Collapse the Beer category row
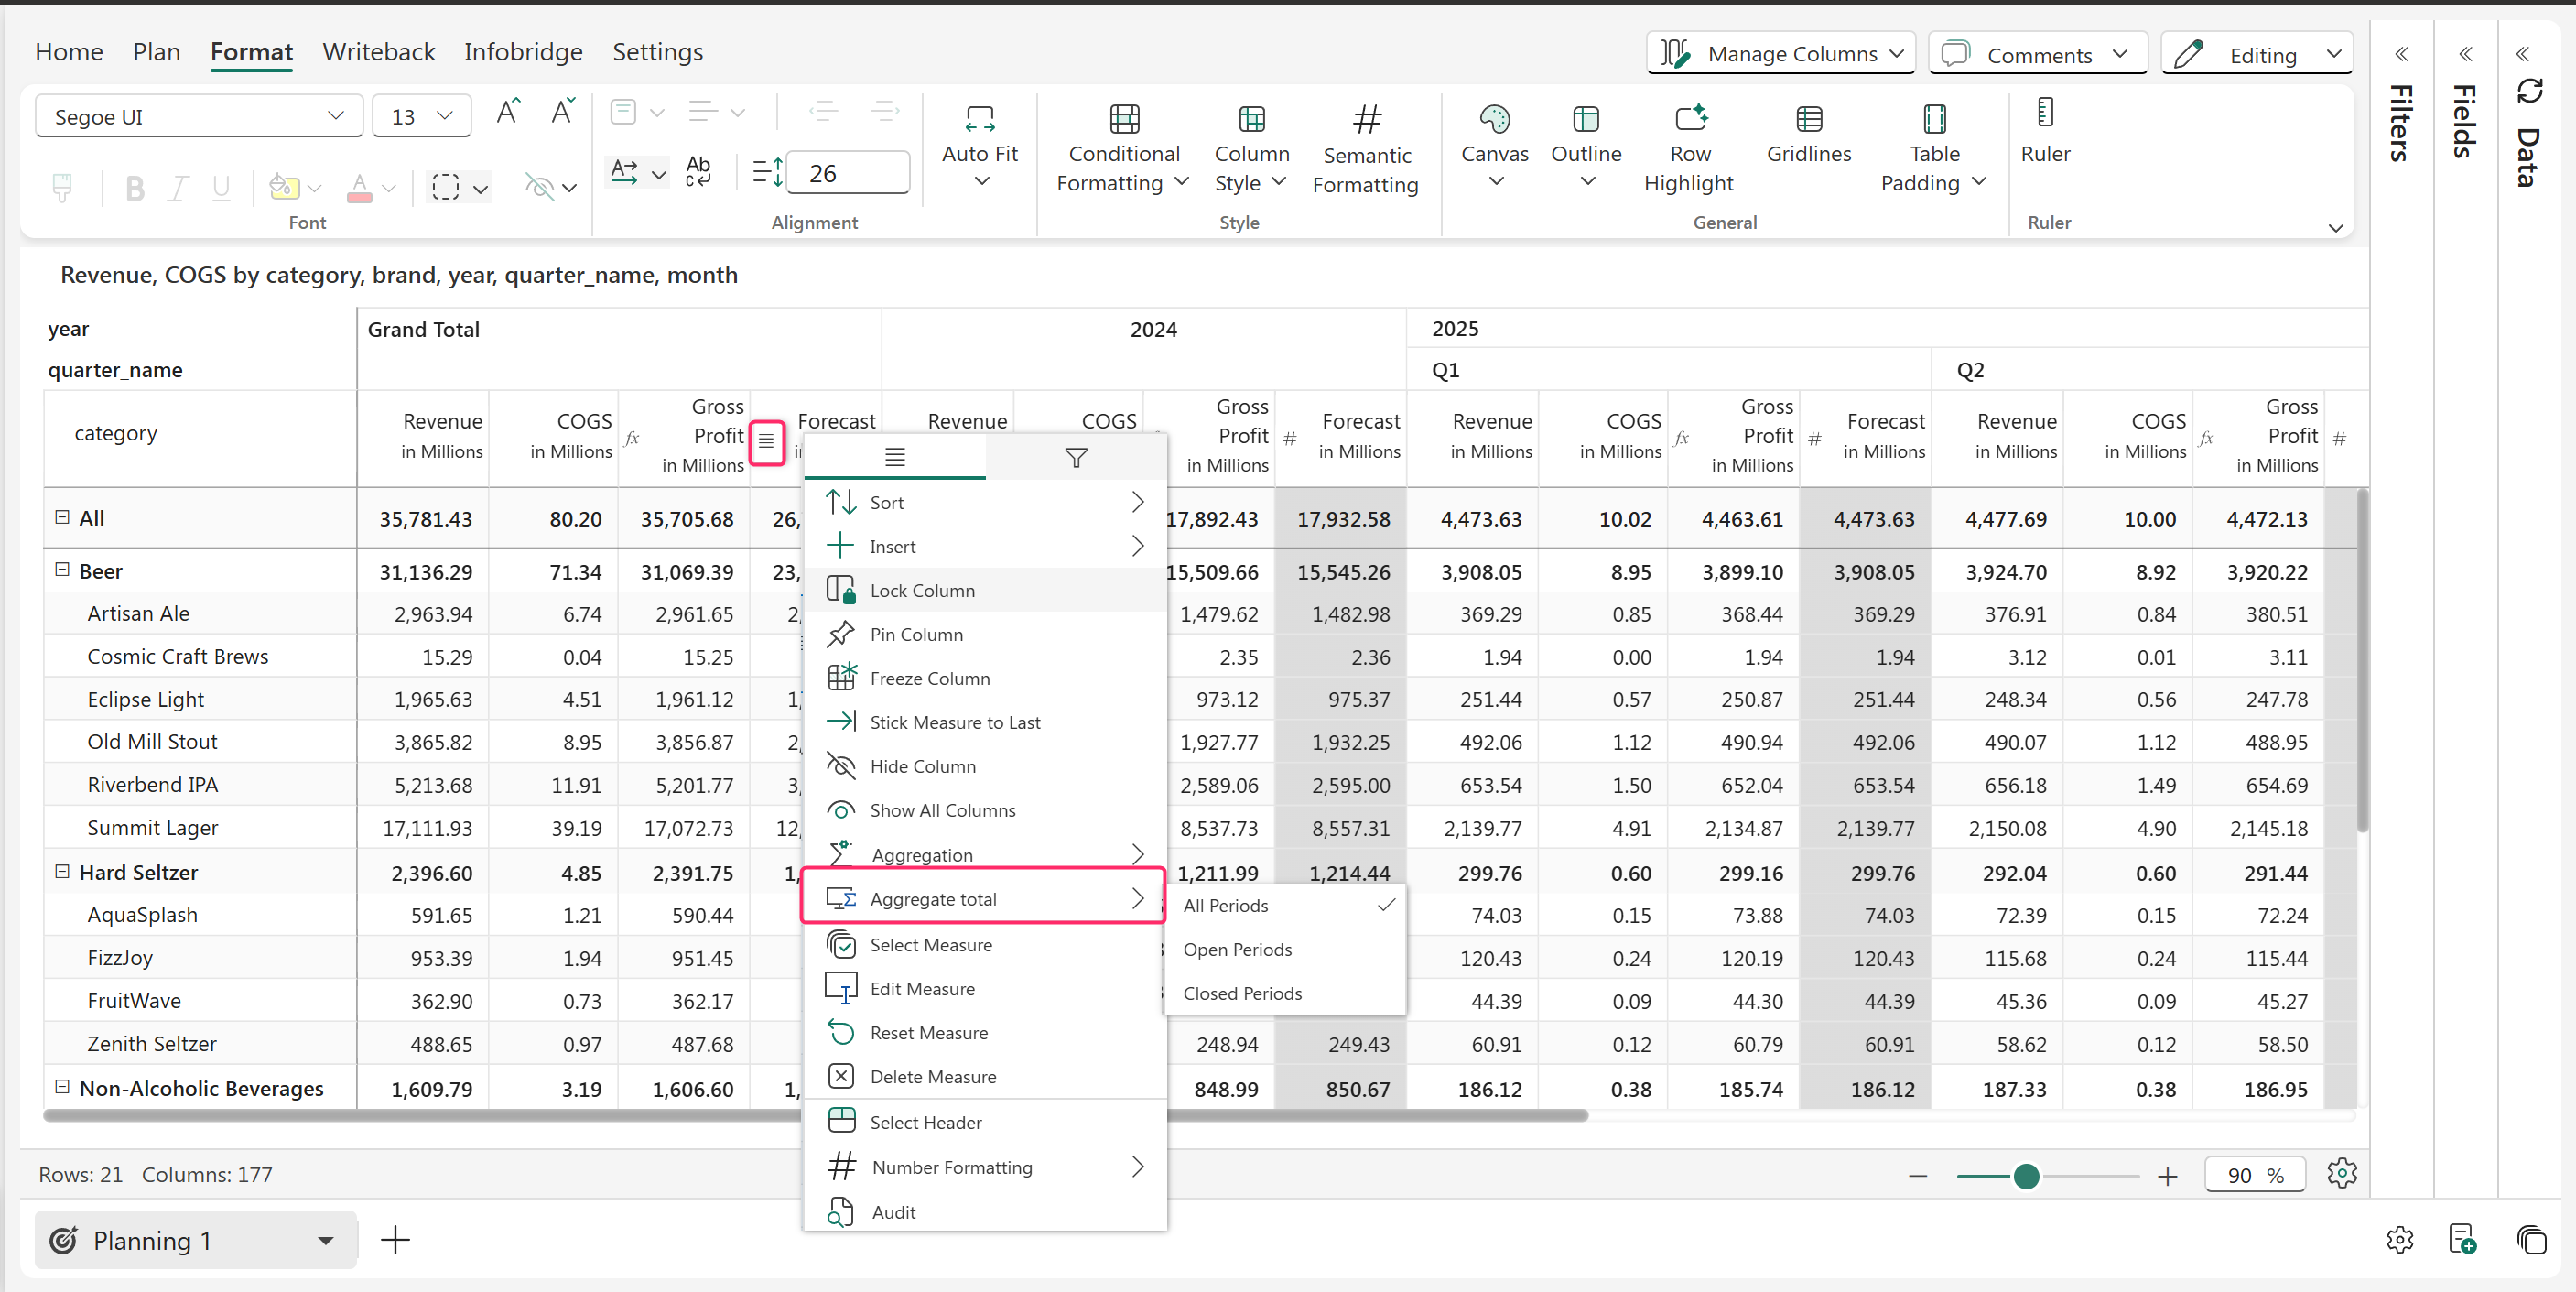The width and height of the screenshot is (2576, 1292). 62,570
